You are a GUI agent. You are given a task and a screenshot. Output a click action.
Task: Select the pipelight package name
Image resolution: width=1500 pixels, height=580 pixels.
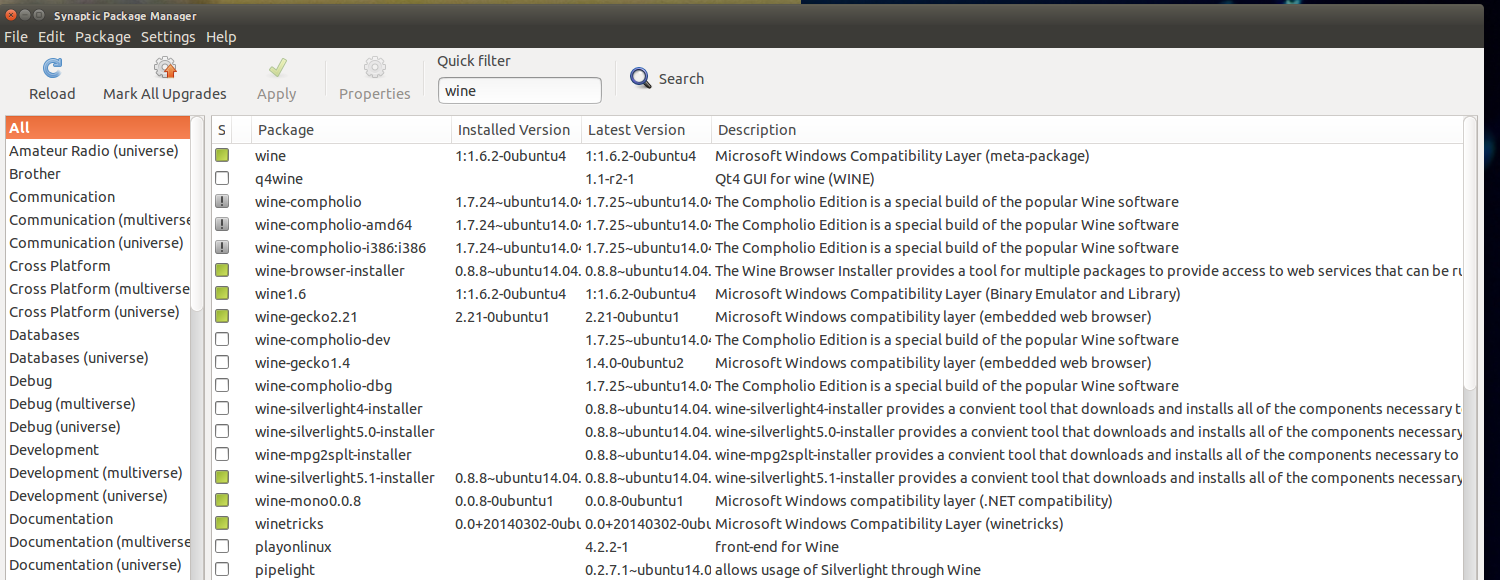[285, 570]
